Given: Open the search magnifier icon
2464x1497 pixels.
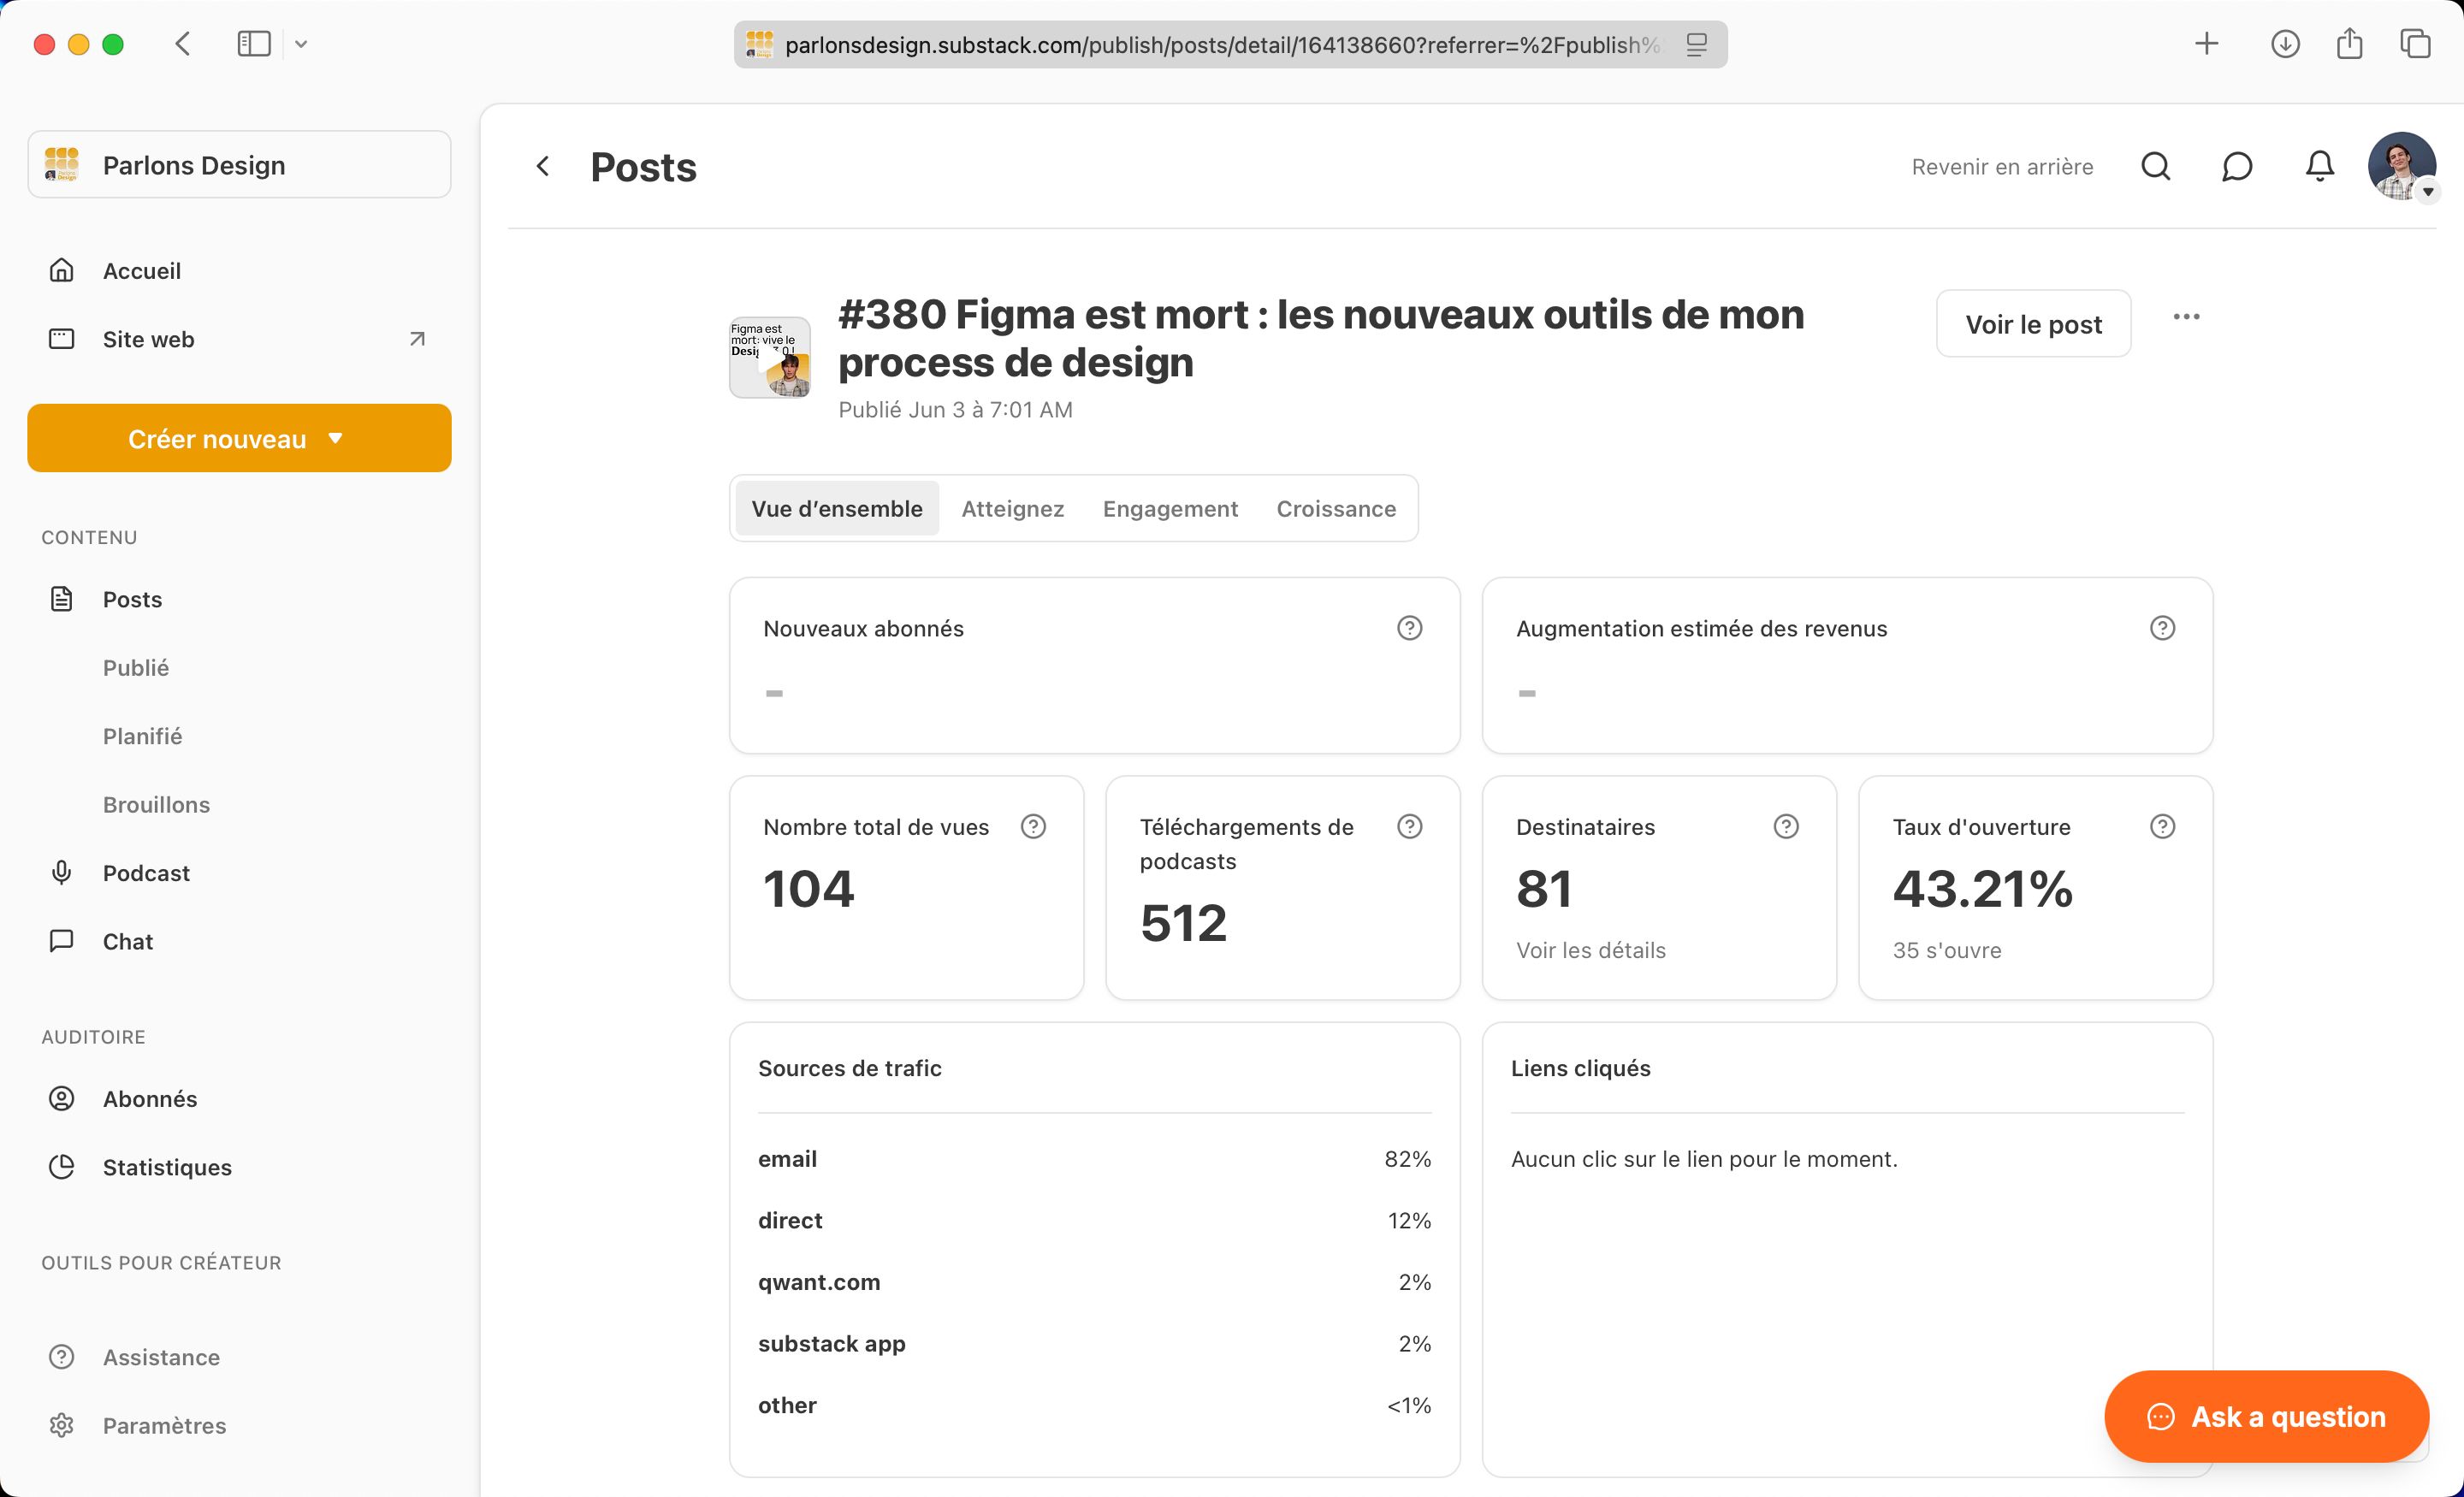Looking at the screenshot, I should coord(2156,166).
